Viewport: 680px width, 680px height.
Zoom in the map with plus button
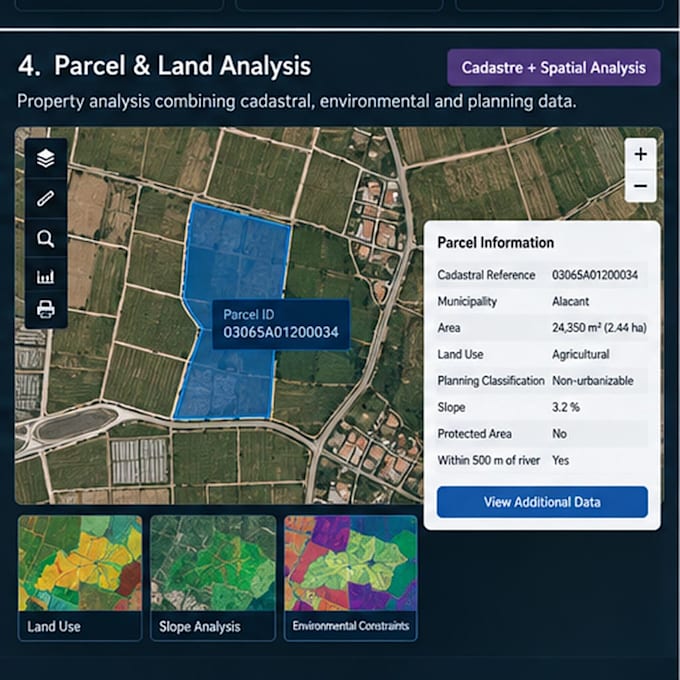[641, 154]
